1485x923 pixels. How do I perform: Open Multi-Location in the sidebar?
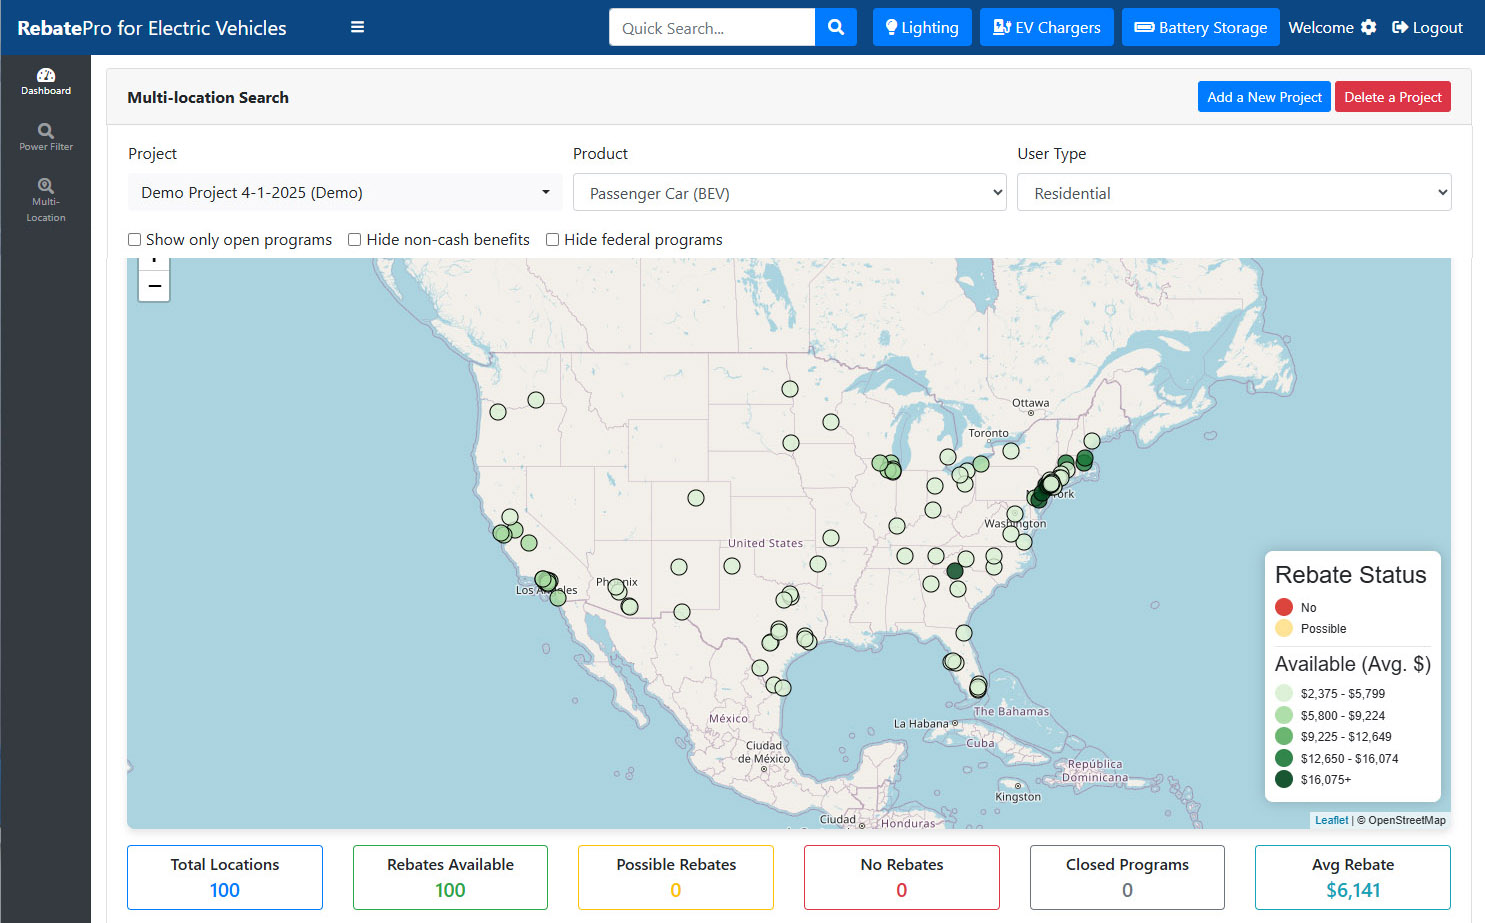click(x=46, y=200)
